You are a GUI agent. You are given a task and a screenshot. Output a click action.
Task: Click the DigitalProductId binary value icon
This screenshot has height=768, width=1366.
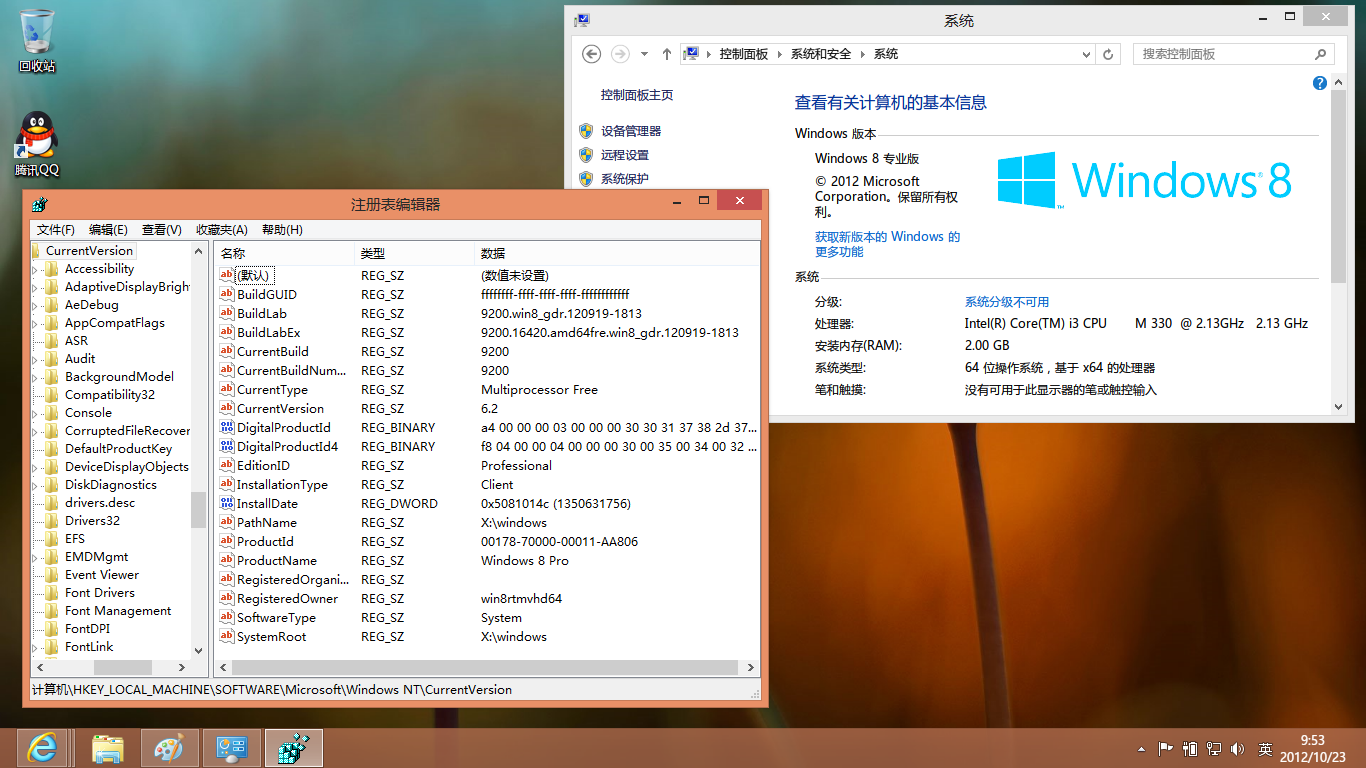pyautogui.click(x=226, y=427)
